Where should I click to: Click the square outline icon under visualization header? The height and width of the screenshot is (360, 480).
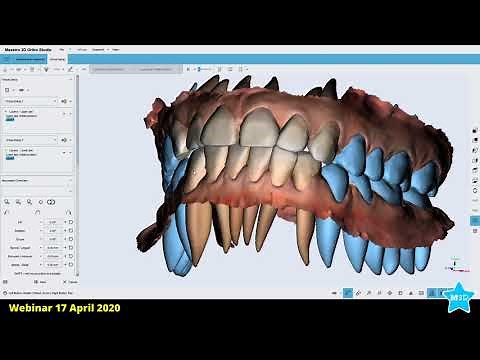(x=7, y=90)
